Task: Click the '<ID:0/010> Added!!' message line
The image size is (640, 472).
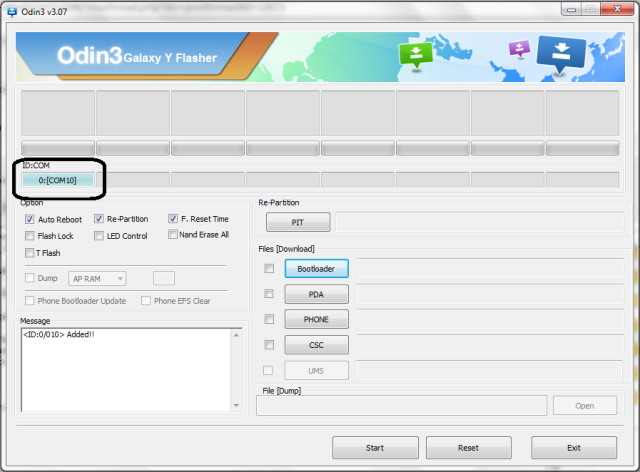Action: click(x=59, y=334)
